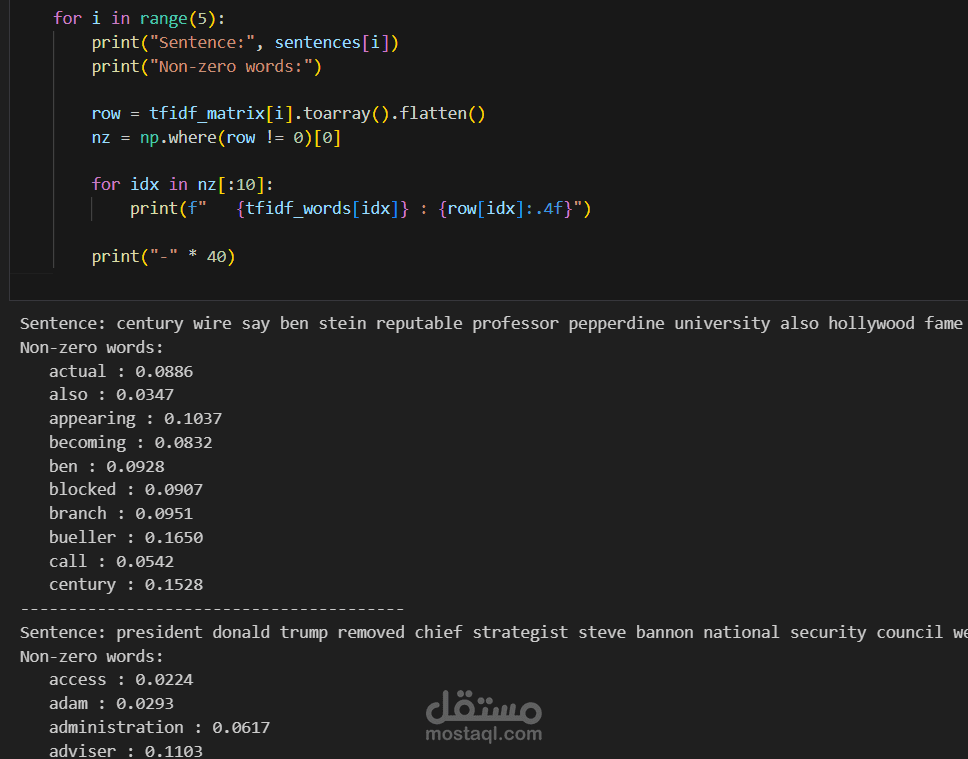Click the 'for idx in nz[:10]:' line
Screen dimensions: 968x759
pos(182,185)
